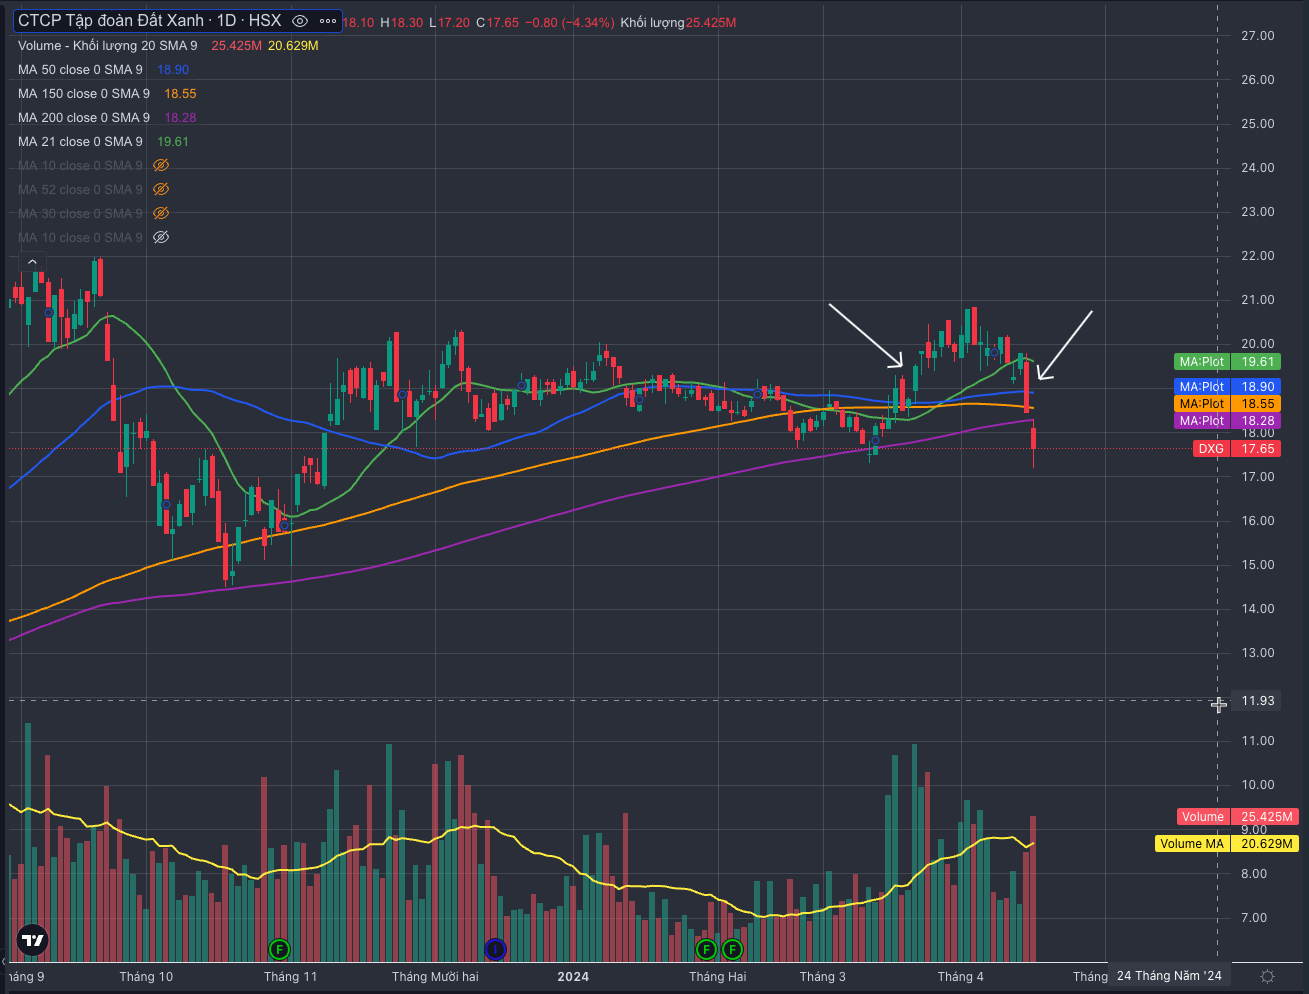Image resolution: width=1309 pixels, height=994 pixels.
Task: Open the three-dots More menu in symbol title
Action: click(x=326, y=21)
